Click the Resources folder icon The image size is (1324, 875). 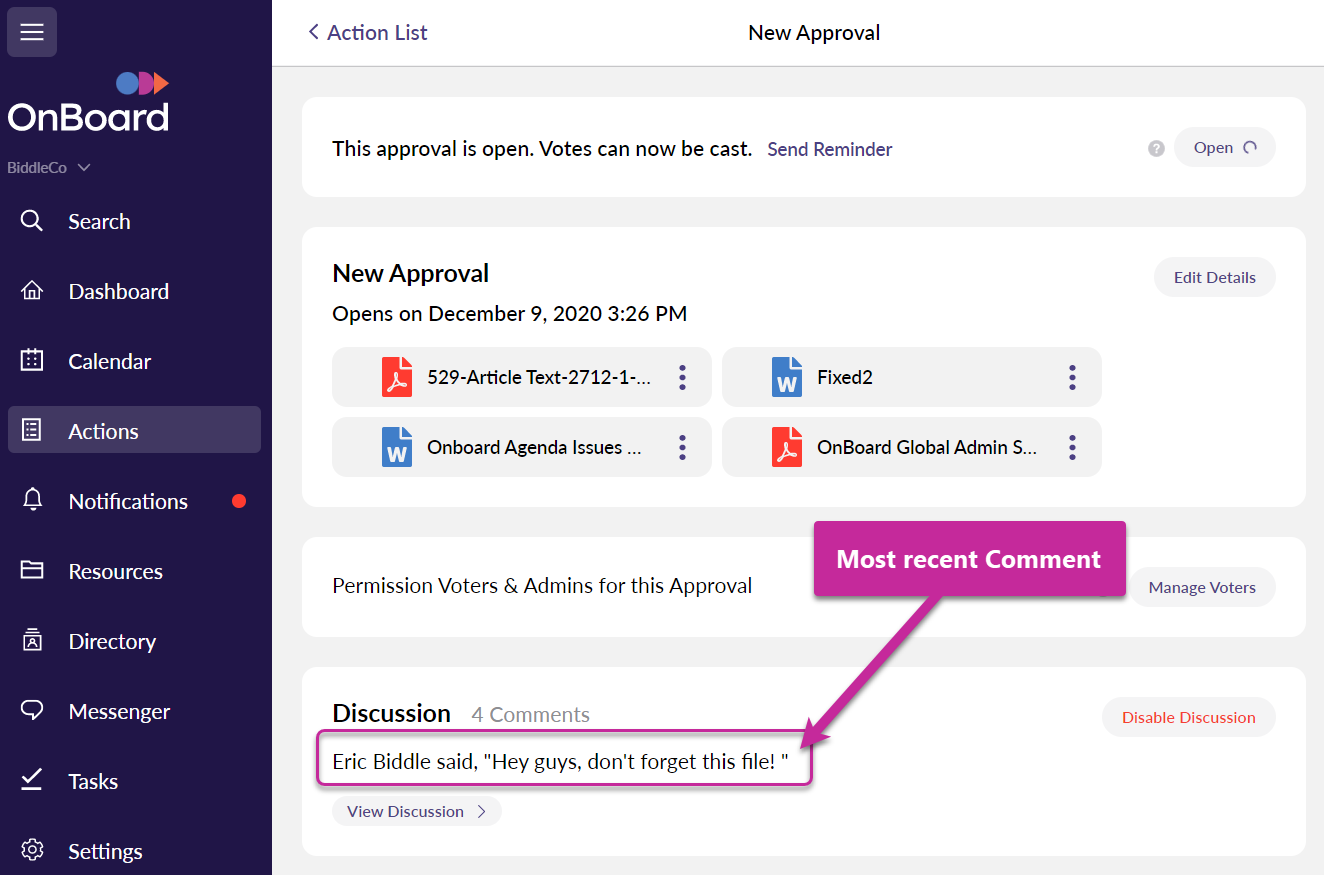pos(32,570)
